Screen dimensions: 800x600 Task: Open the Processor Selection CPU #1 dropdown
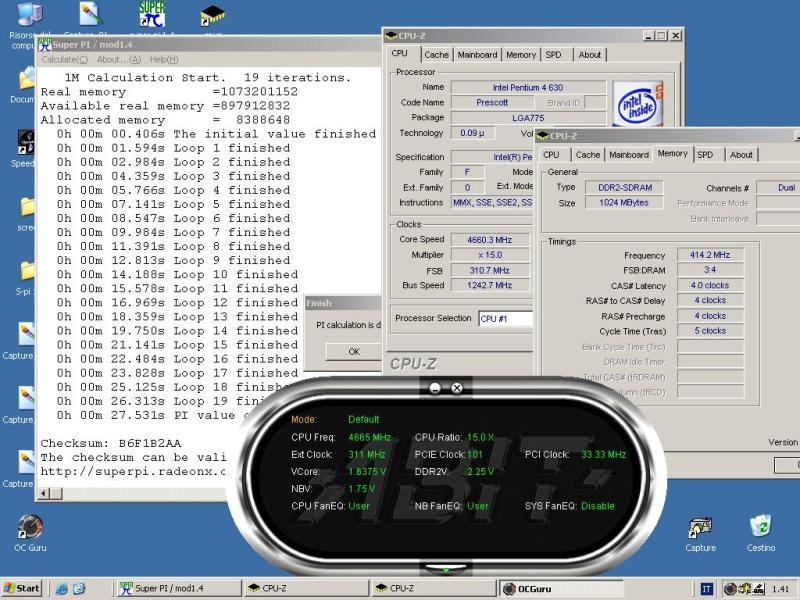[x=506, y=319]
